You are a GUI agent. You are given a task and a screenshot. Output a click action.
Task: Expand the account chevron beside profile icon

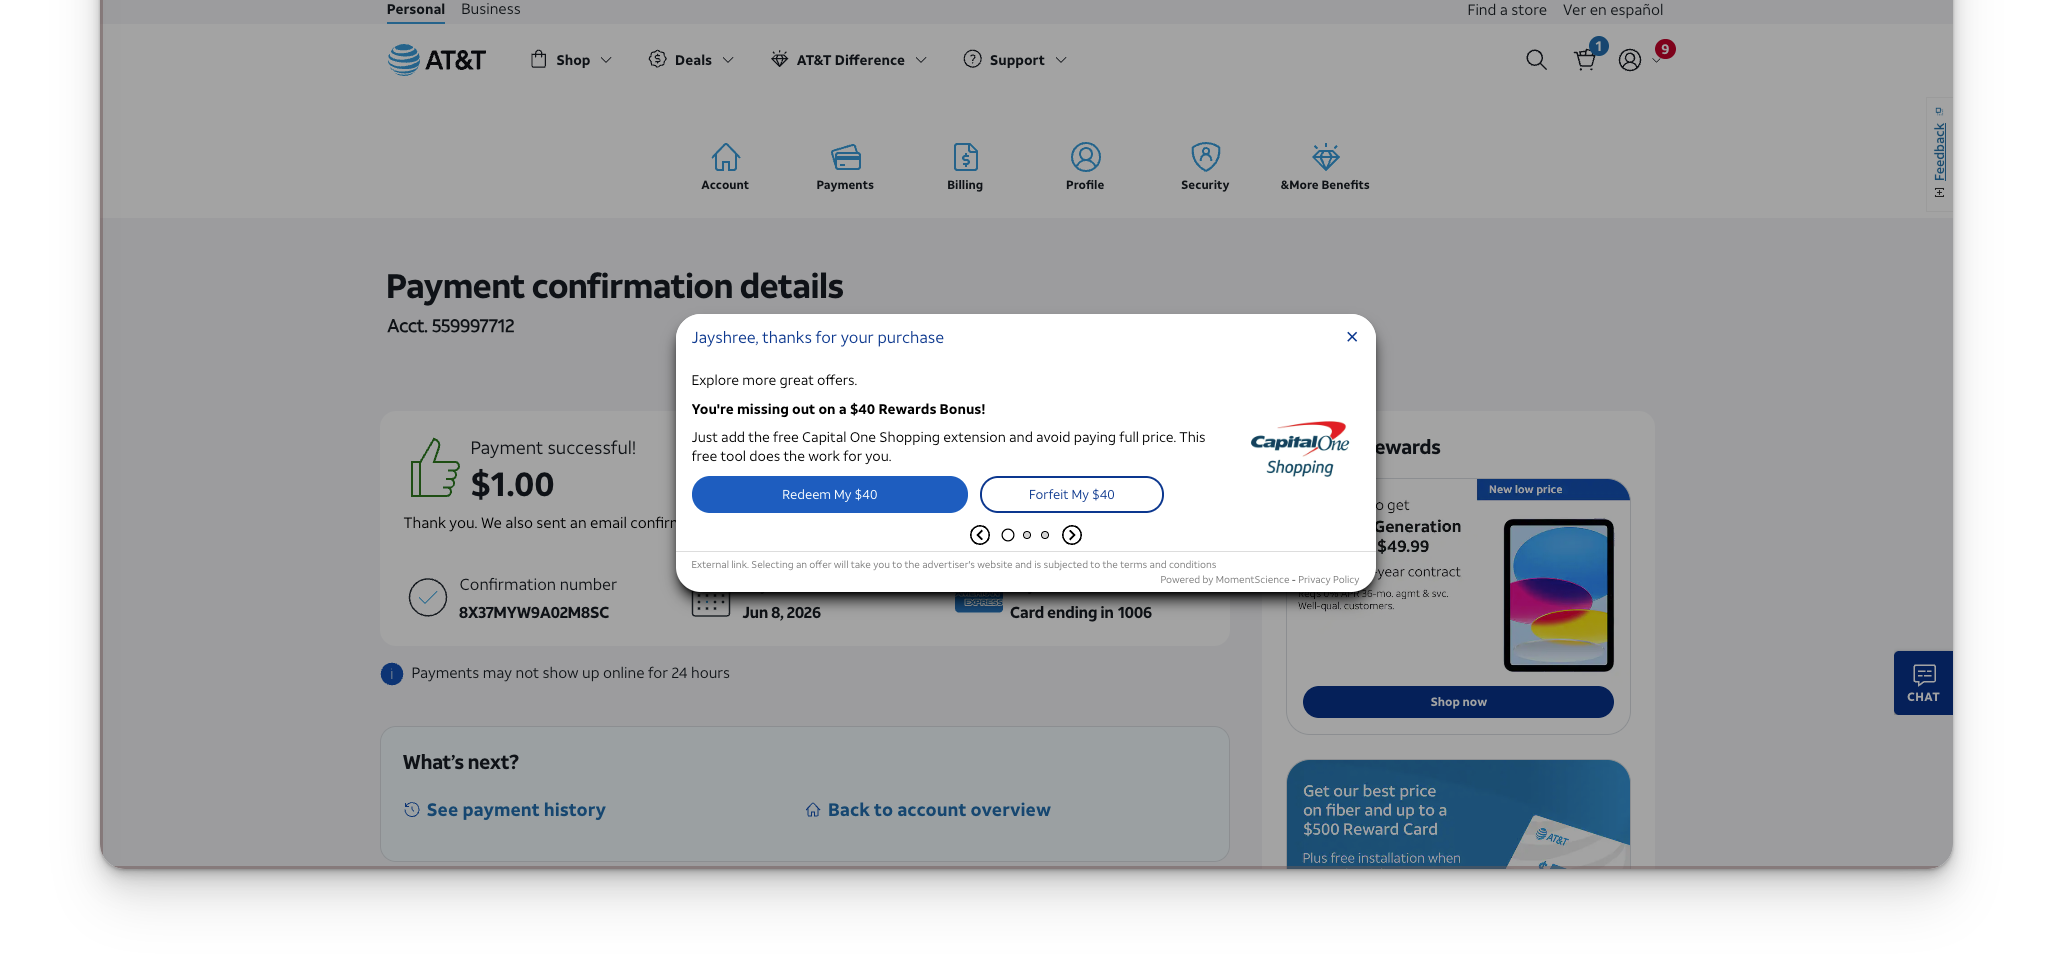(1656, 62)
